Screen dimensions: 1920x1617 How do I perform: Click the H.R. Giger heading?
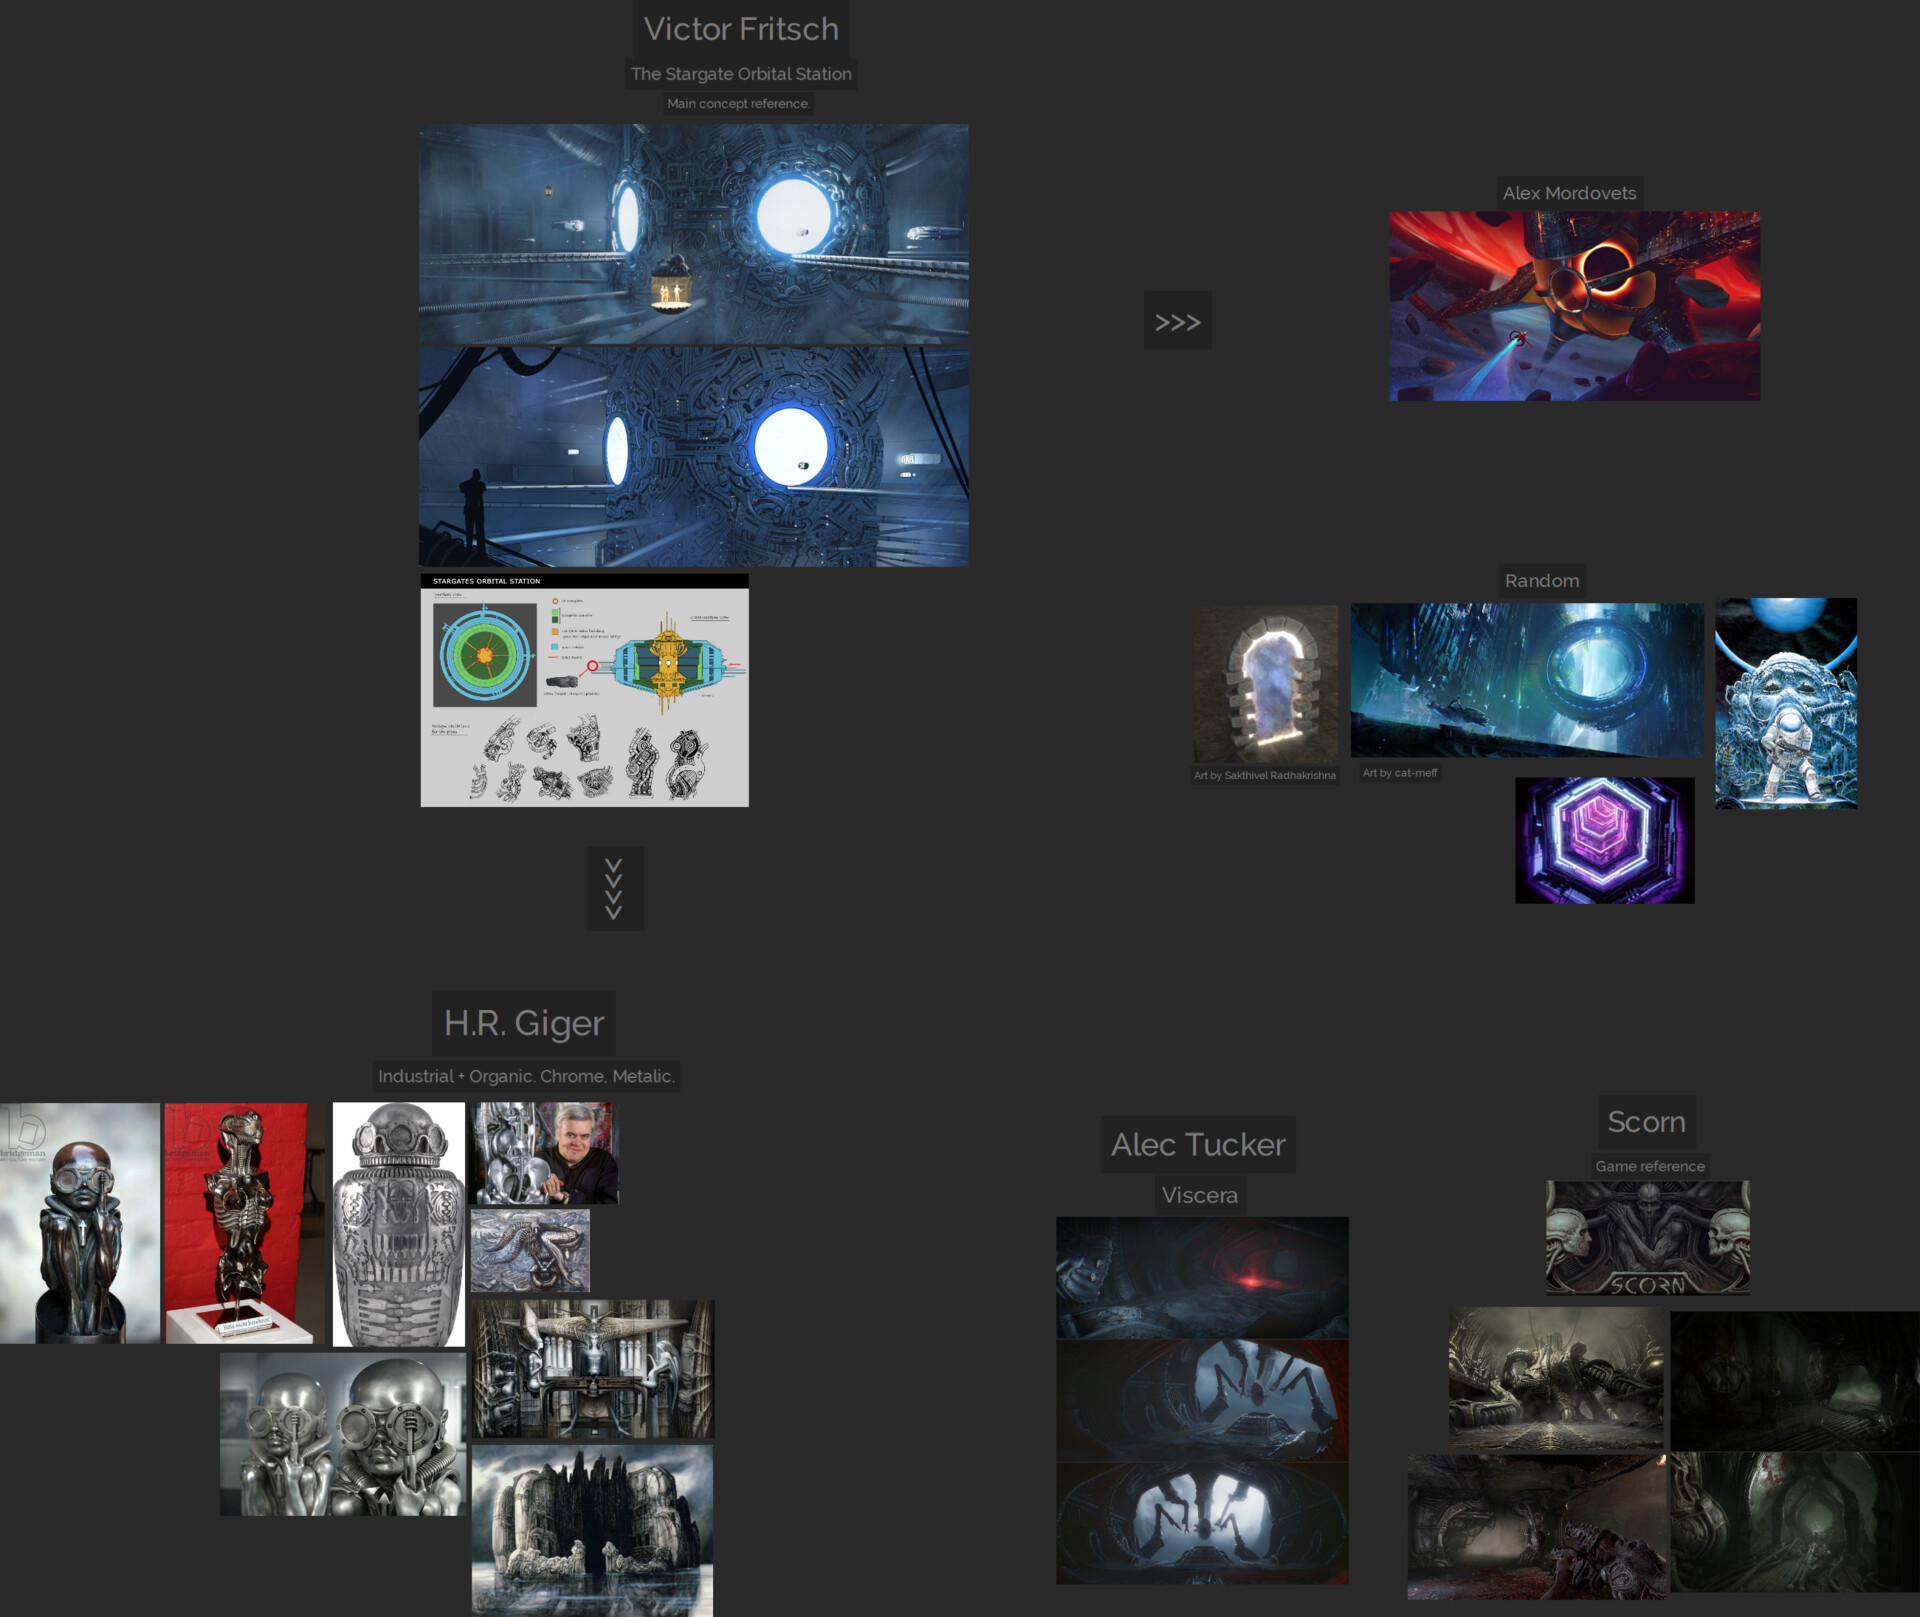tap(523, 1023)
